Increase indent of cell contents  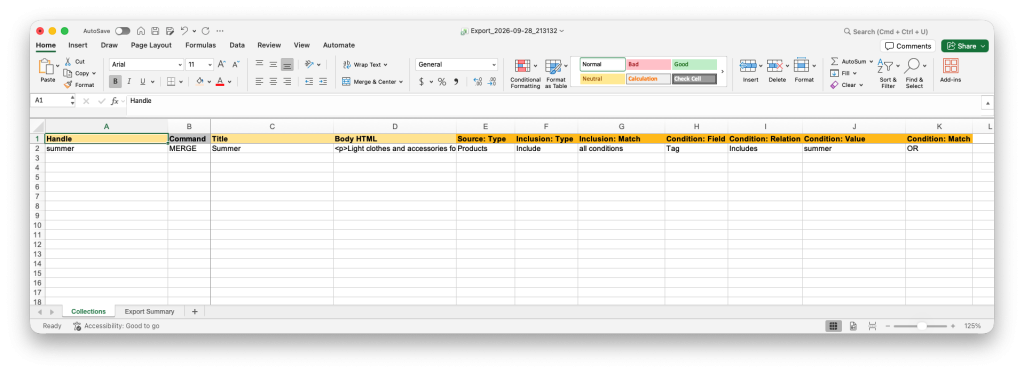[x=322, y=82]
